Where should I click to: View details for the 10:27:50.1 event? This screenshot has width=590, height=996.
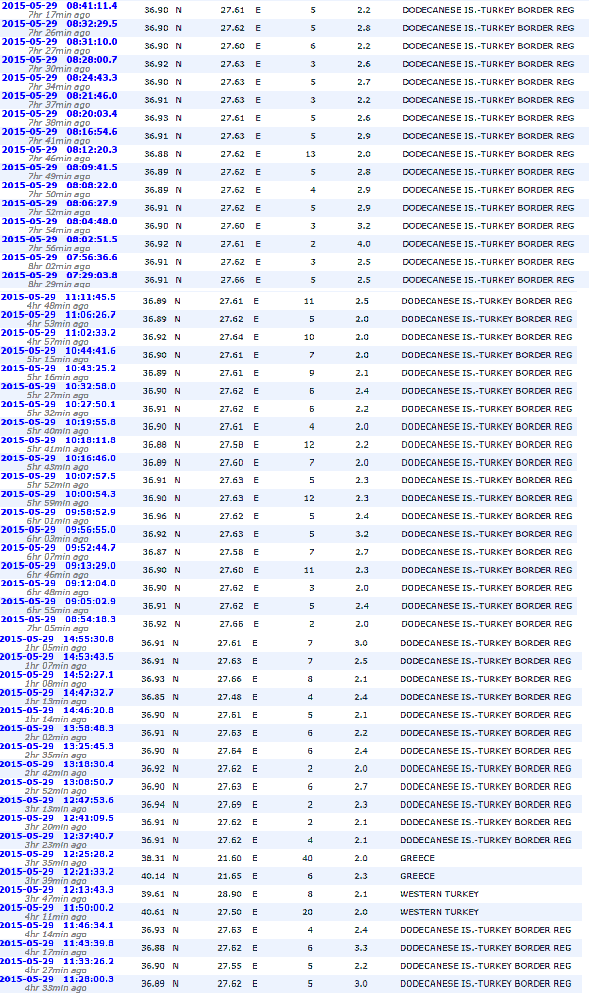[58, 404]
